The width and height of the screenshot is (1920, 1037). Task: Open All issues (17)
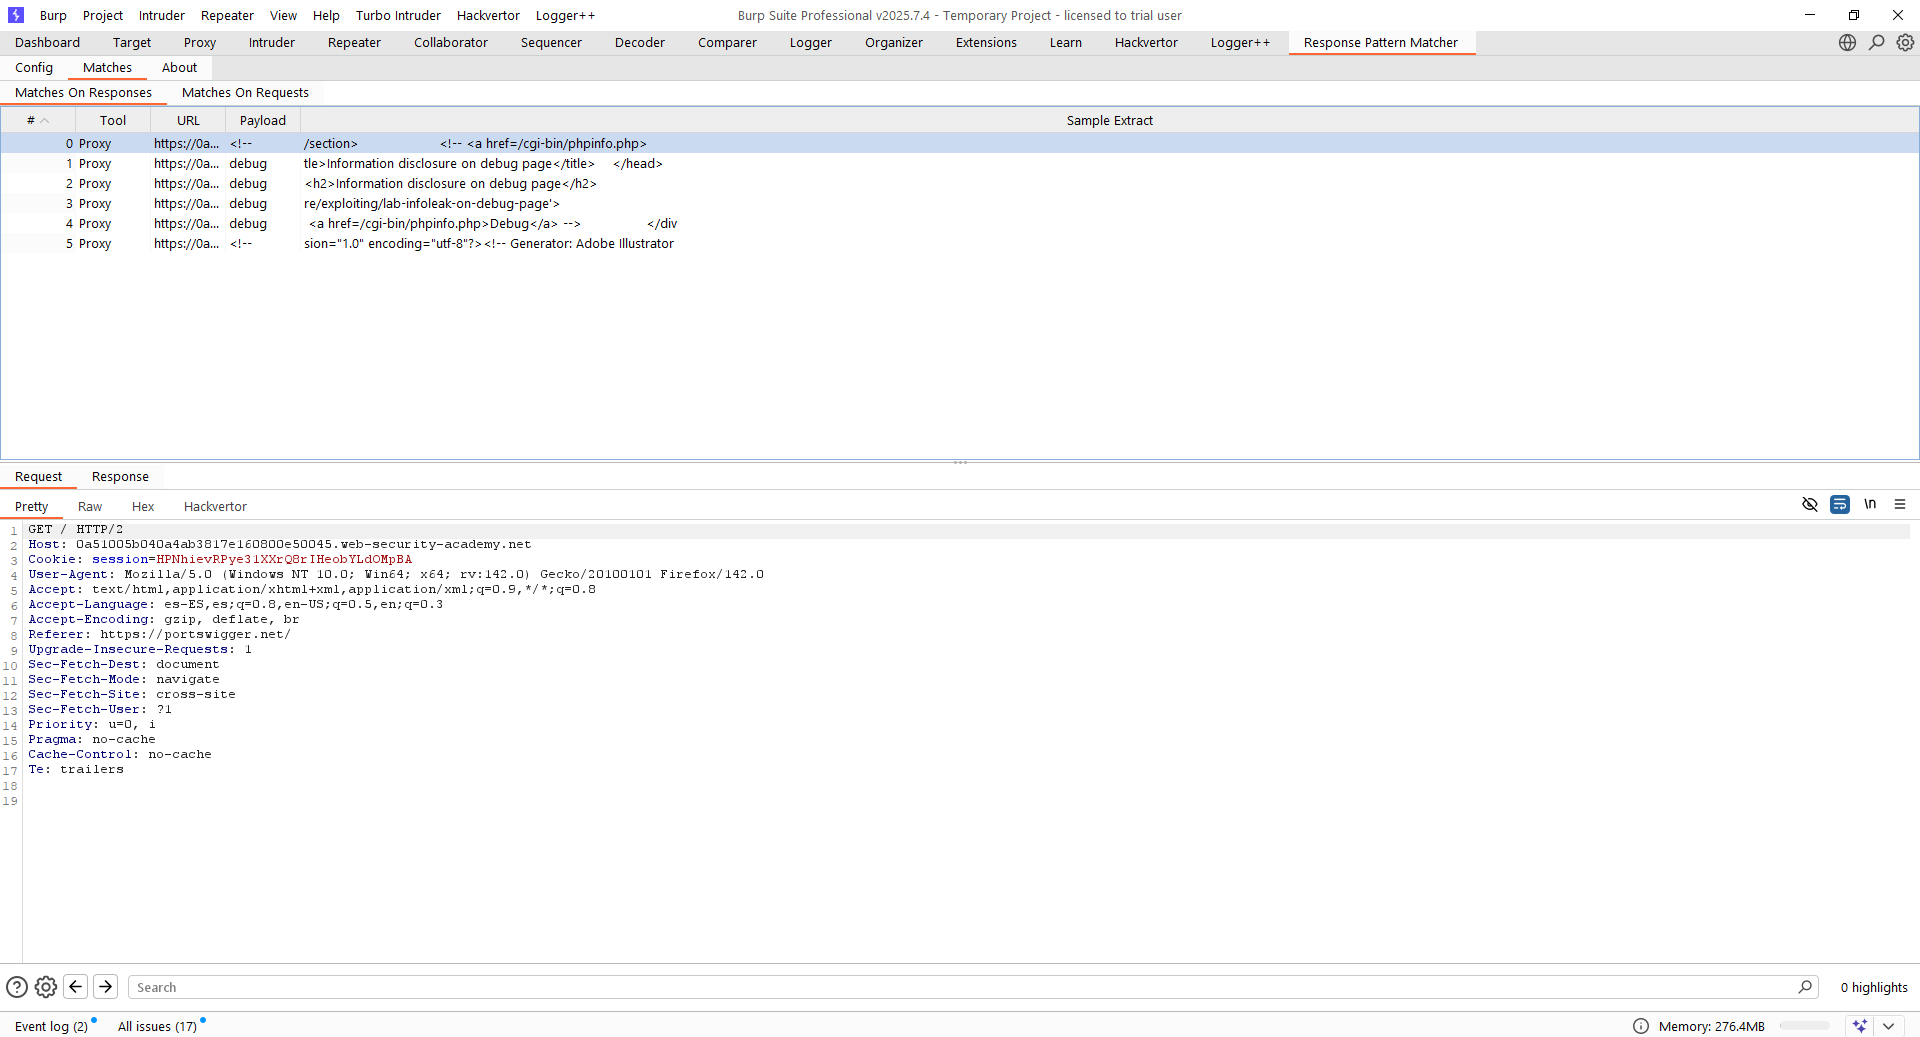[x=157, y=1026]
